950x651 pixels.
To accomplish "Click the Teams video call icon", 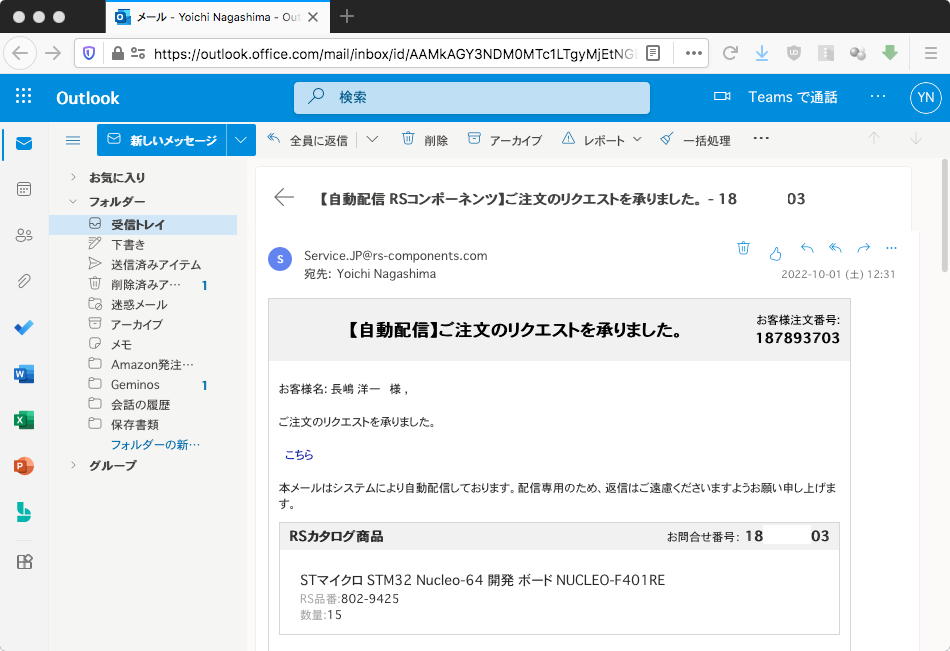I will pyautogui.click(x=722, y=96).
